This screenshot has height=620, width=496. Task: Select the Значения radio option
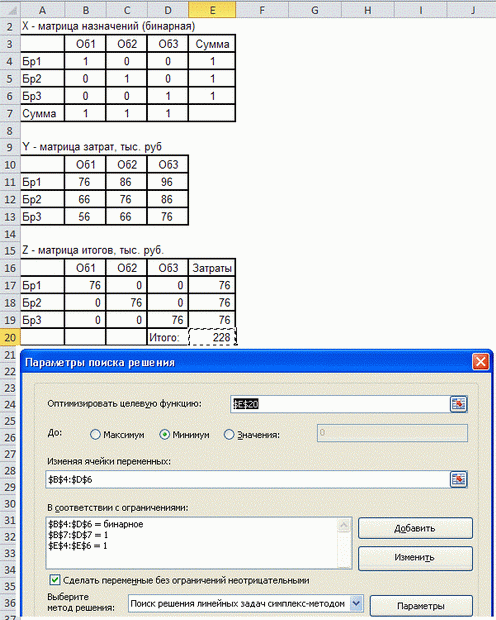pos(229,435)
